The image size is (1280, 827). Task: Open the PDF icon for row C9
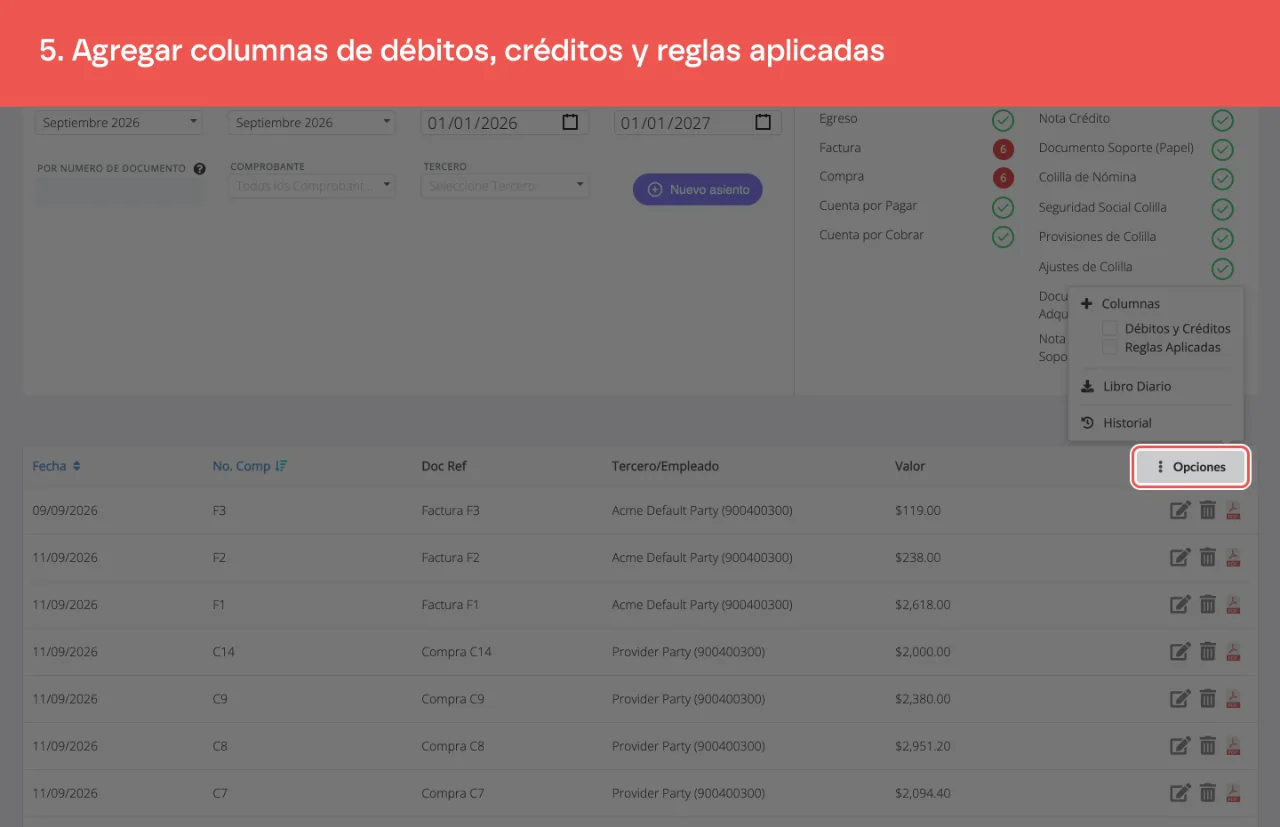(x=1234, y=698)
